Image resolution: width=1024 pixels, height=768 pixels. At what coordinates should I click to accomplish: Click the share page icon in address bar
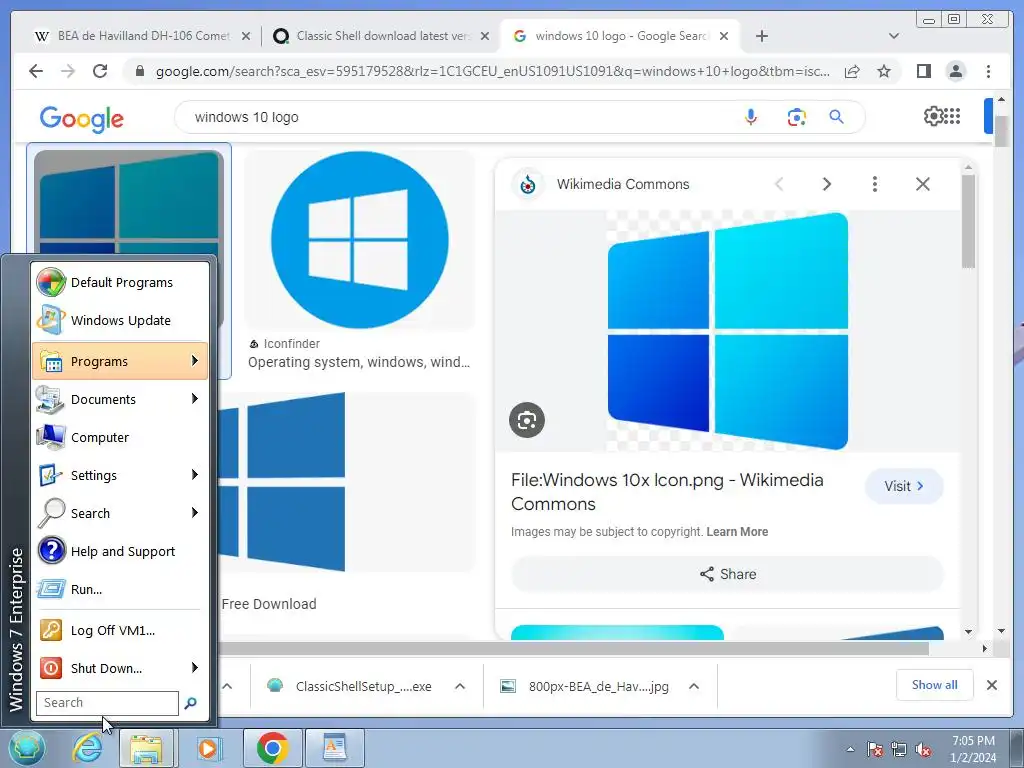pyautogui.click(x=852, y=71)
